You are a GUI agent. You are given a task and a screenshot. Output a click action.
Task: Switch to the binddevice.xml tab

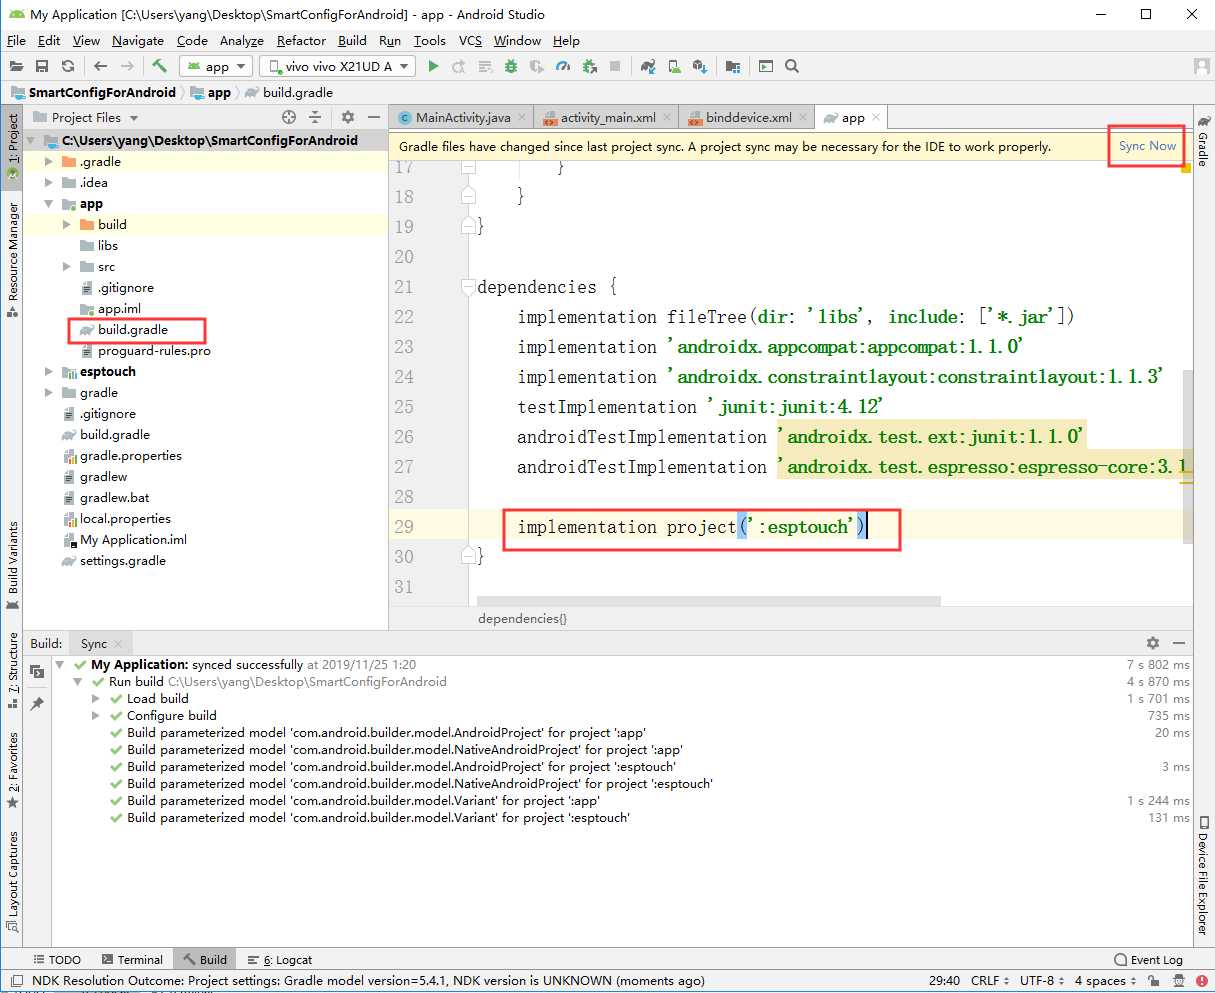[x=748, y=117]
